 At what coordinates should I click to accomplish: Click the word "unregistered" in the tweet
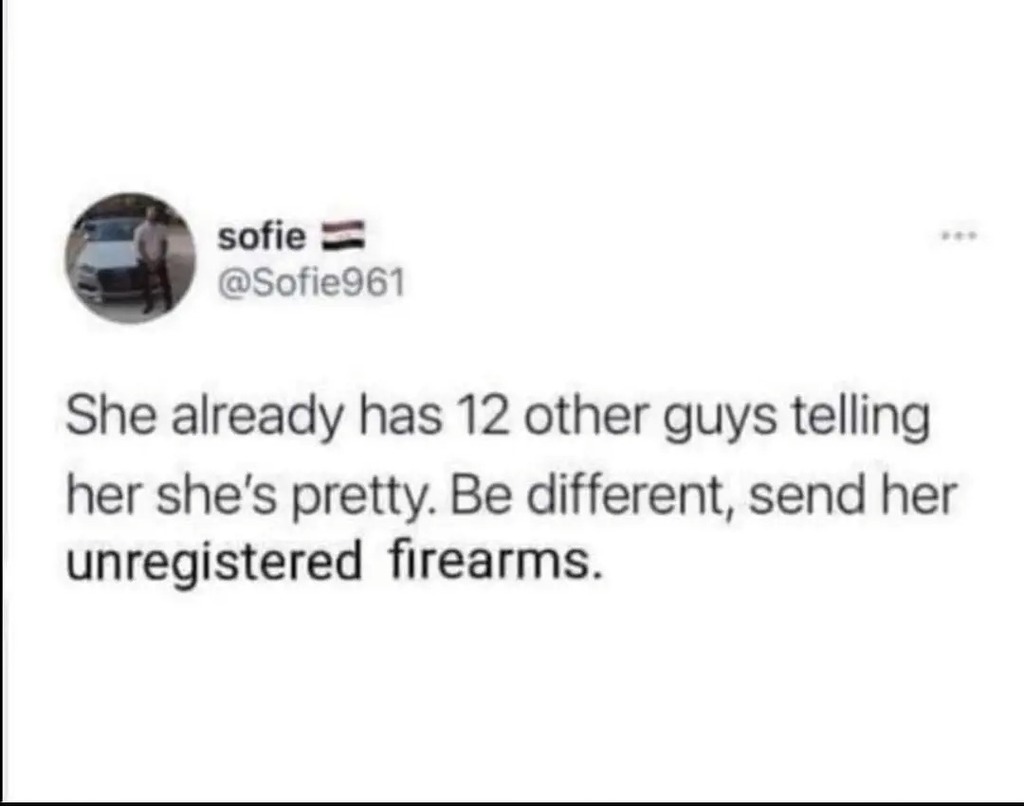[214, 562]
